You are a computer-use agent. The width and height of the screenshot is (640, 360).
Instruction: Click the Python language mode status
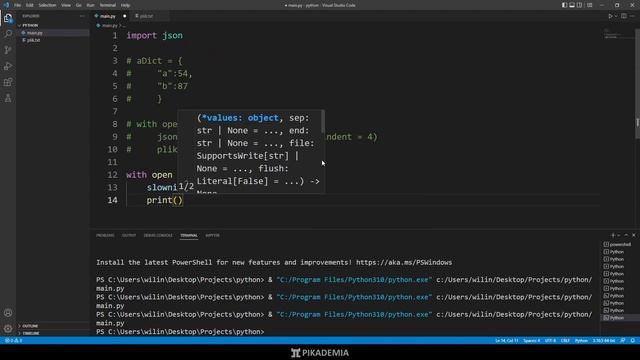581,340
